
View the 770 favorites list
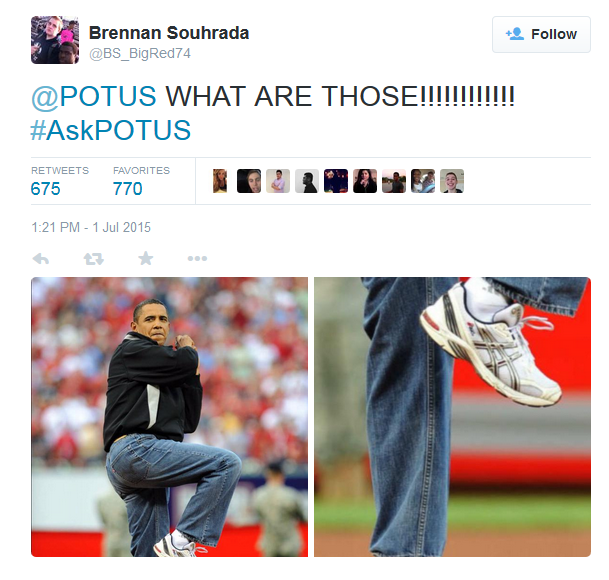click(x=141, y=181)
